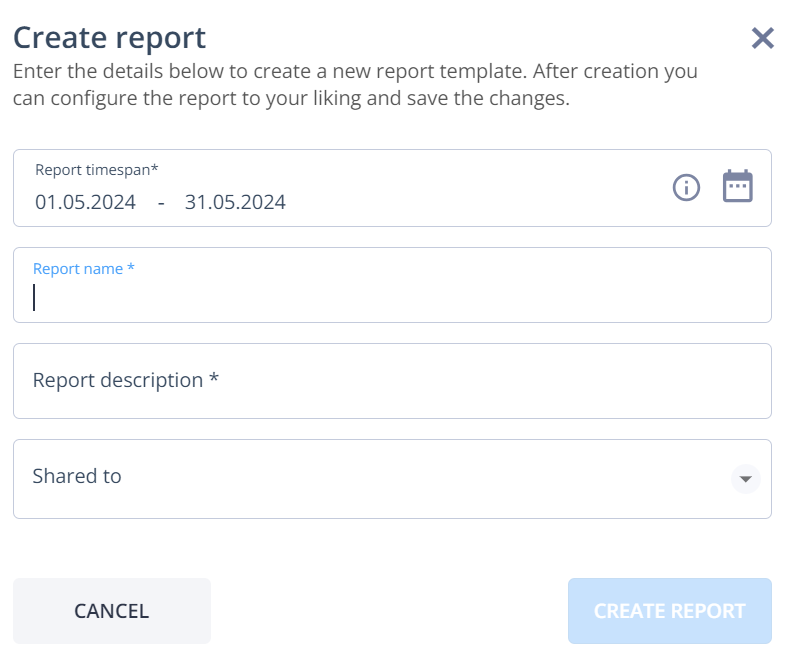794x670 pixels.
Task: Click the timespan info icon
Action: [686, 188]
